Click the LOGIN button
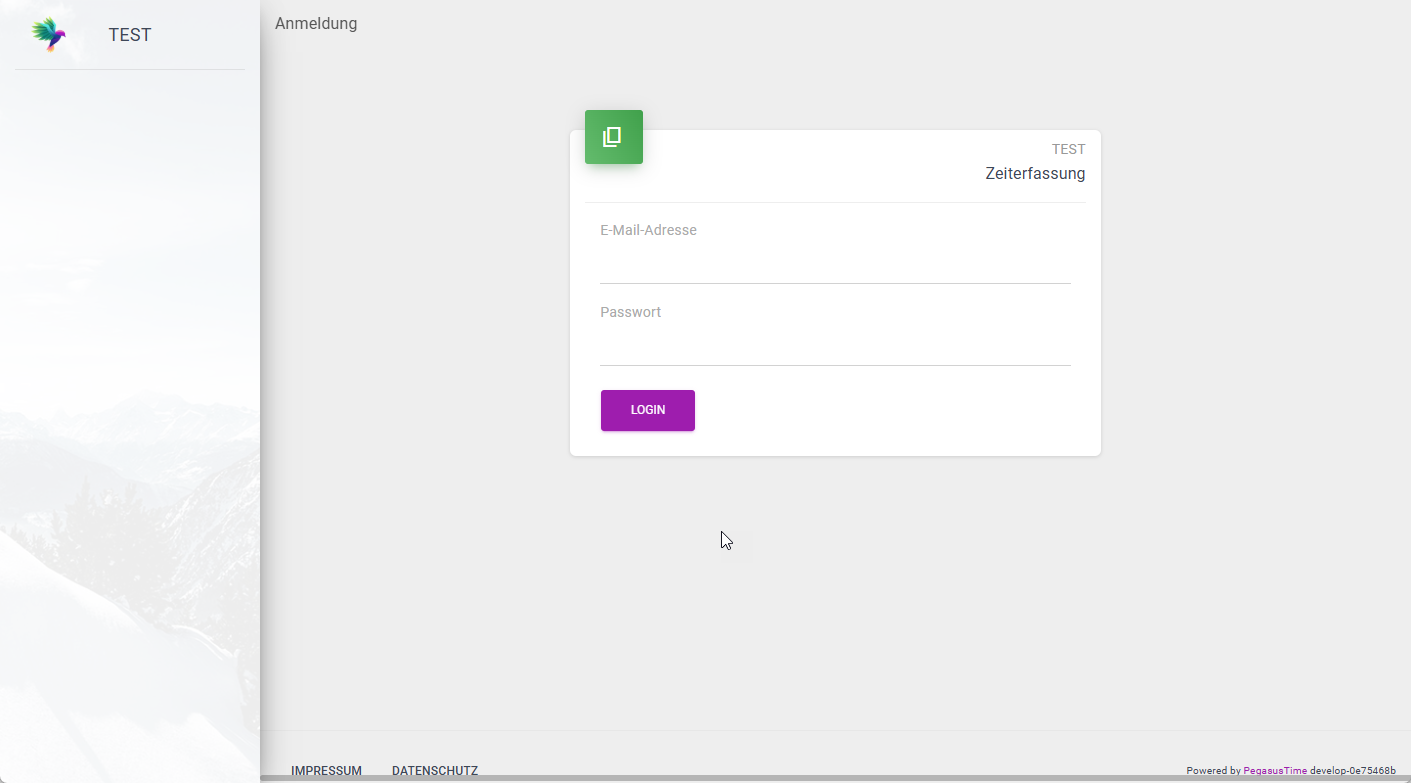This screenshot has width=1411, height=783. point(647,410)
